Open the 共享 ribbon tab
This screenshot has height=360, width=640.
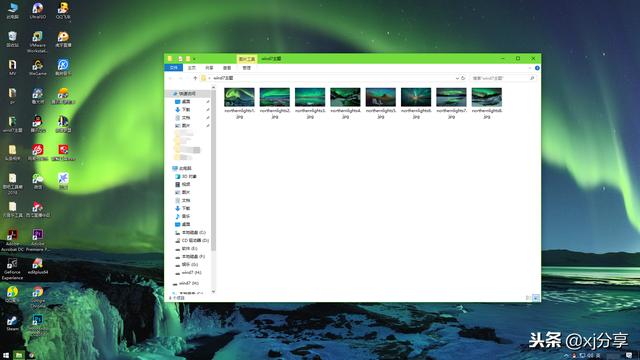[209, 68]
